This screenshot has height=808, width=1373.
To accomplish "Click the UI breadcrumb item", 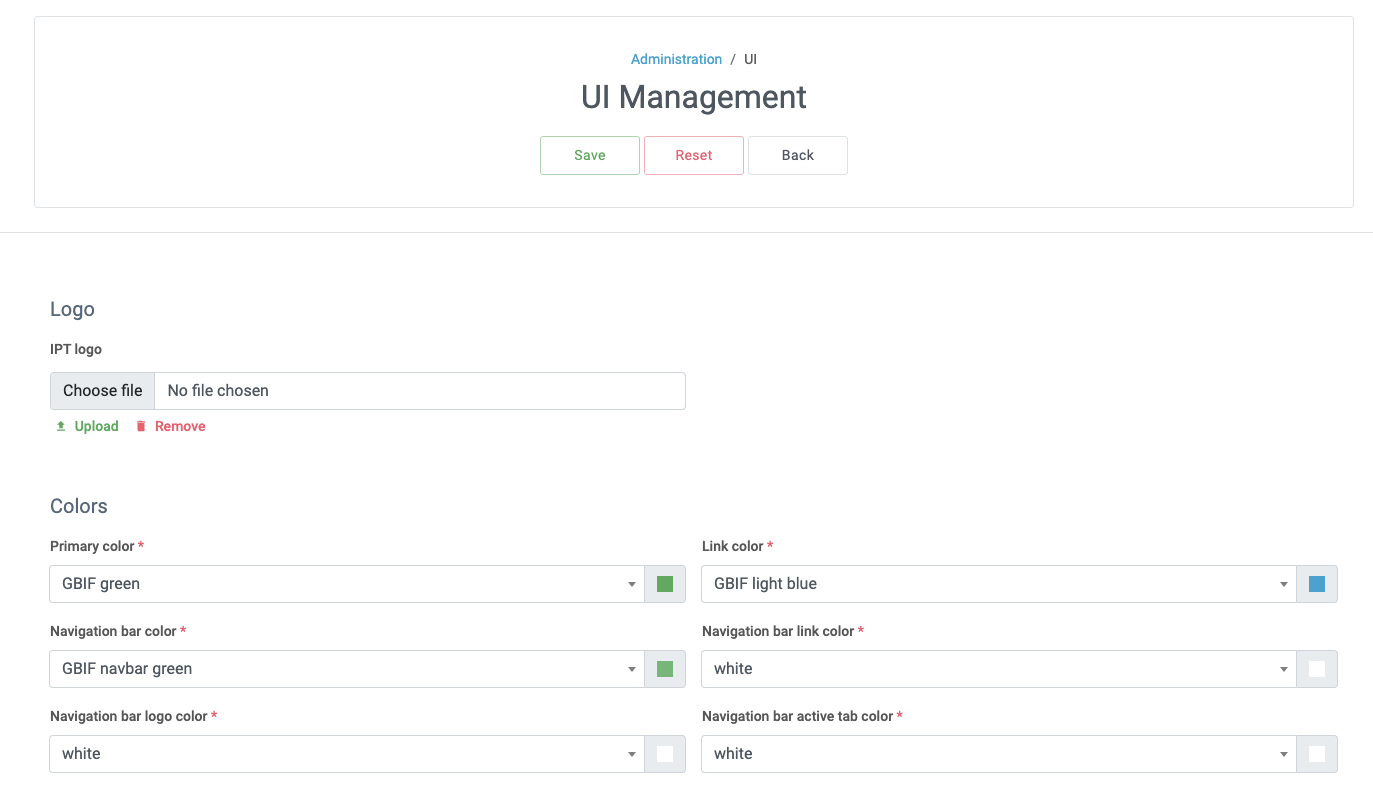I will (x=750, y=59).
